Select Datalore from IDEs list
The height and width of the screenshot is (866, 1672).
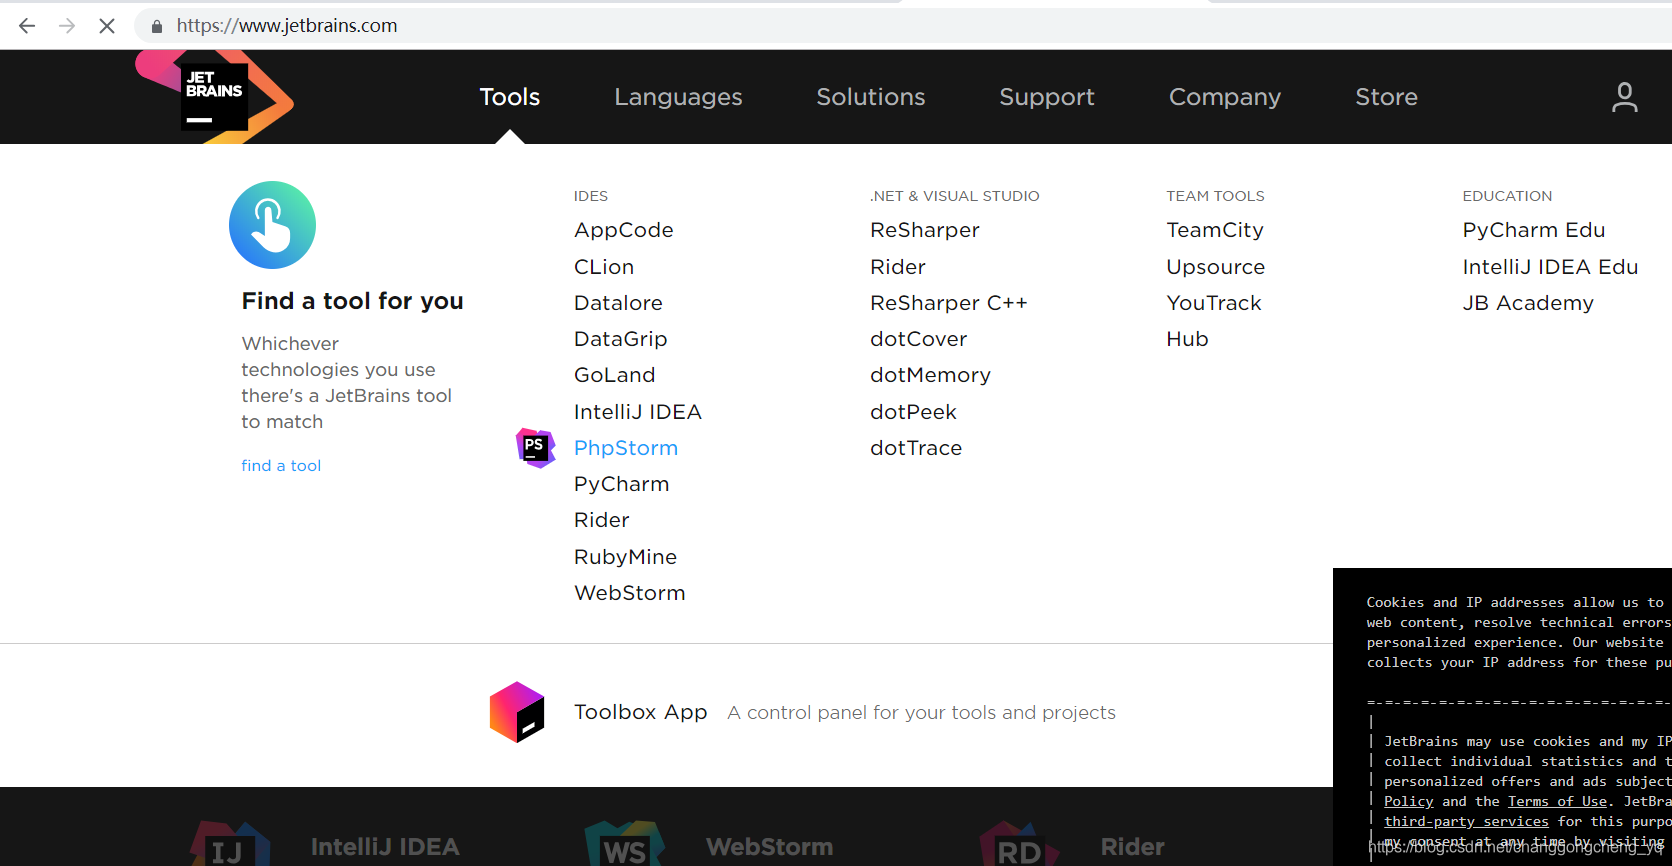click(x=618, y=303)
